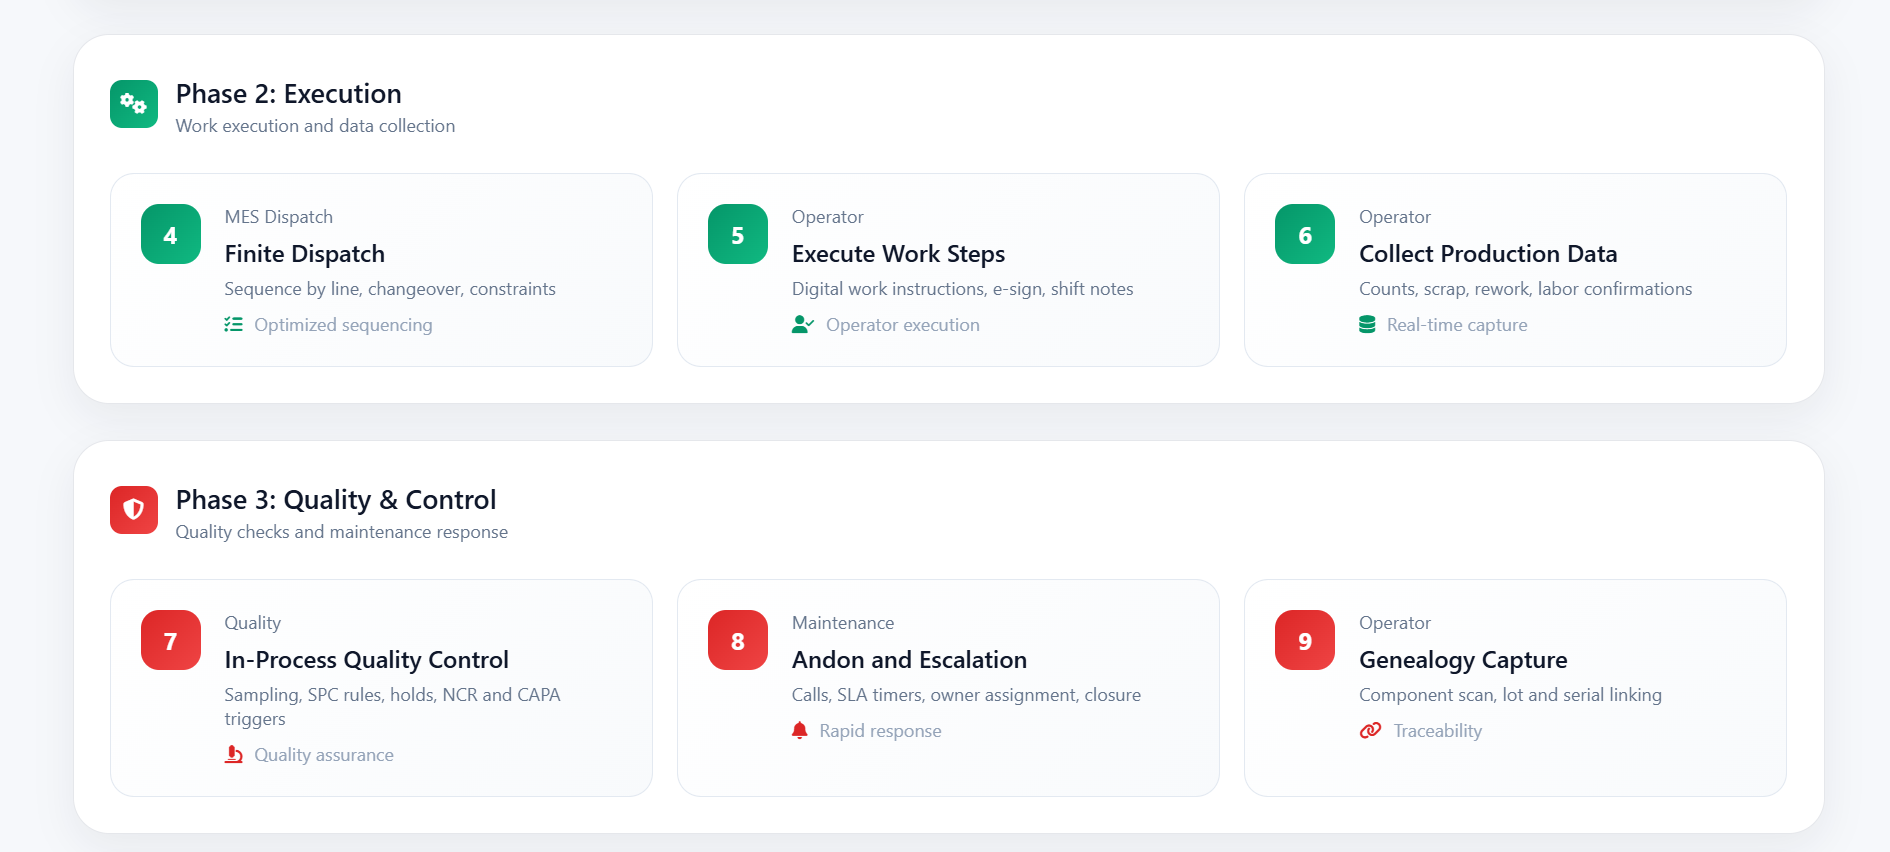Image resolution: width=1890 pixels, height=852 pixels.
Task: Click the Genealogy Capture title
Action: point(1463,660)
